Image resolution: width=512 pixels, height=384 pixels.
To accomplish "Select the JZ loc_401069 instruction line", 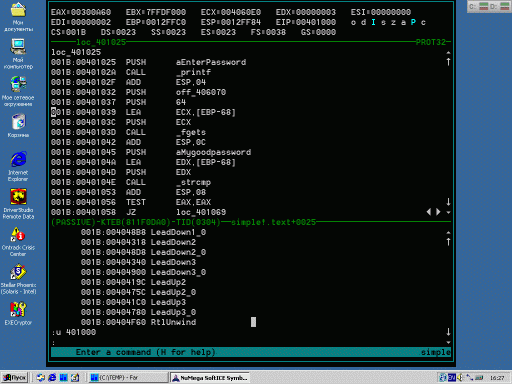I will [x=138, y=212].
